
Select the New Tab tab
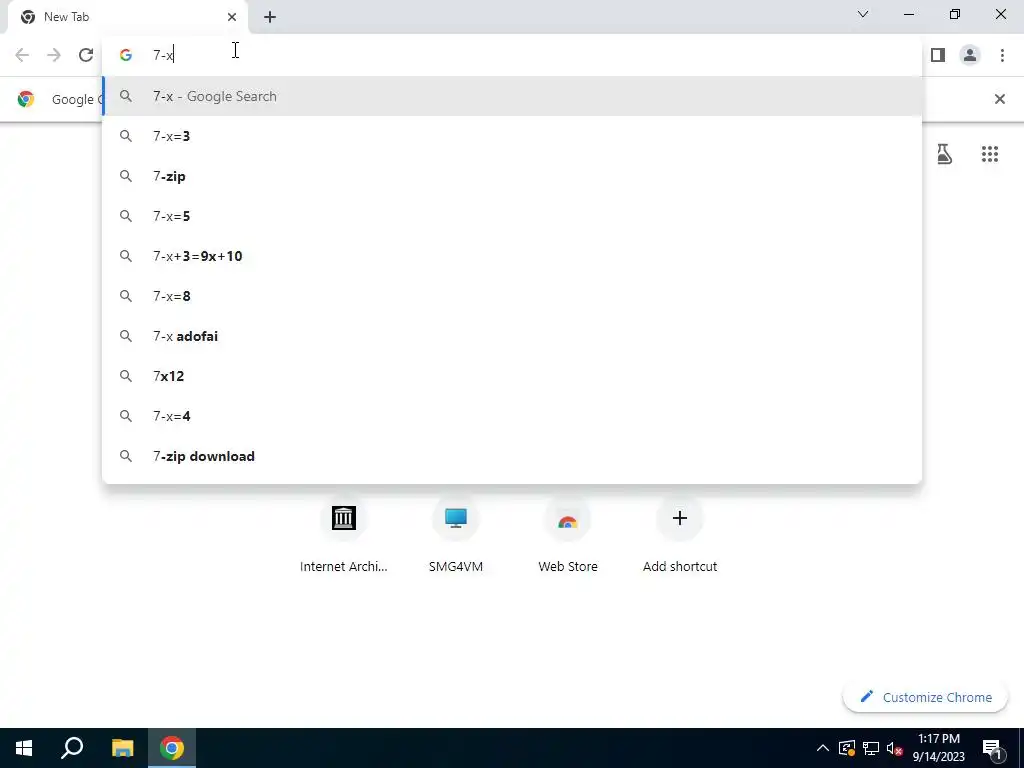pyautogui.click(x=127, y=17)
